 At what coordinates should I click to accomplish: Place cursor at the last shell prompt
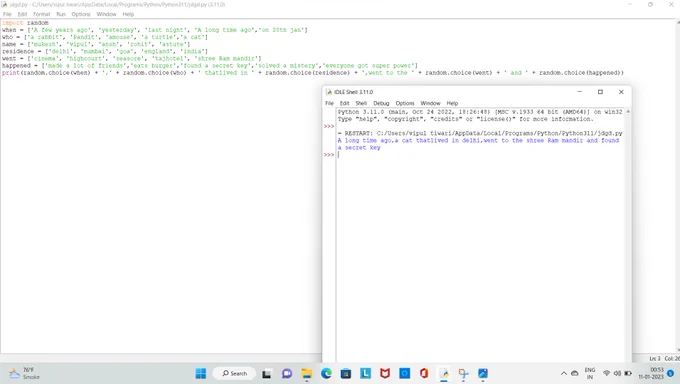pos(339,154)
